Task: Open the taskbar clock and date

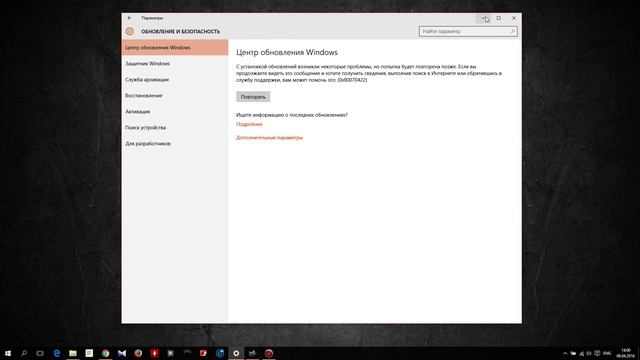Action: [626, 353]
